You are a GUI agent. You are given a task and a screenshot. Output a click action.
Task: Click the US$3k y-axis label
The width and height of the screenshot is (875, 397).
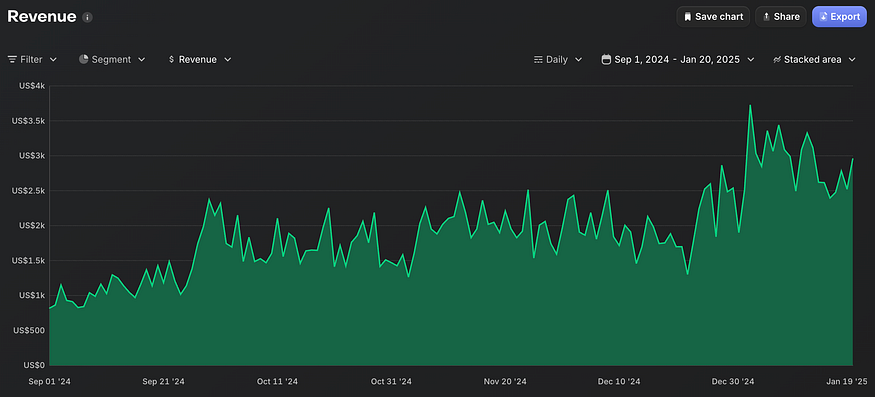coord(31,156)
